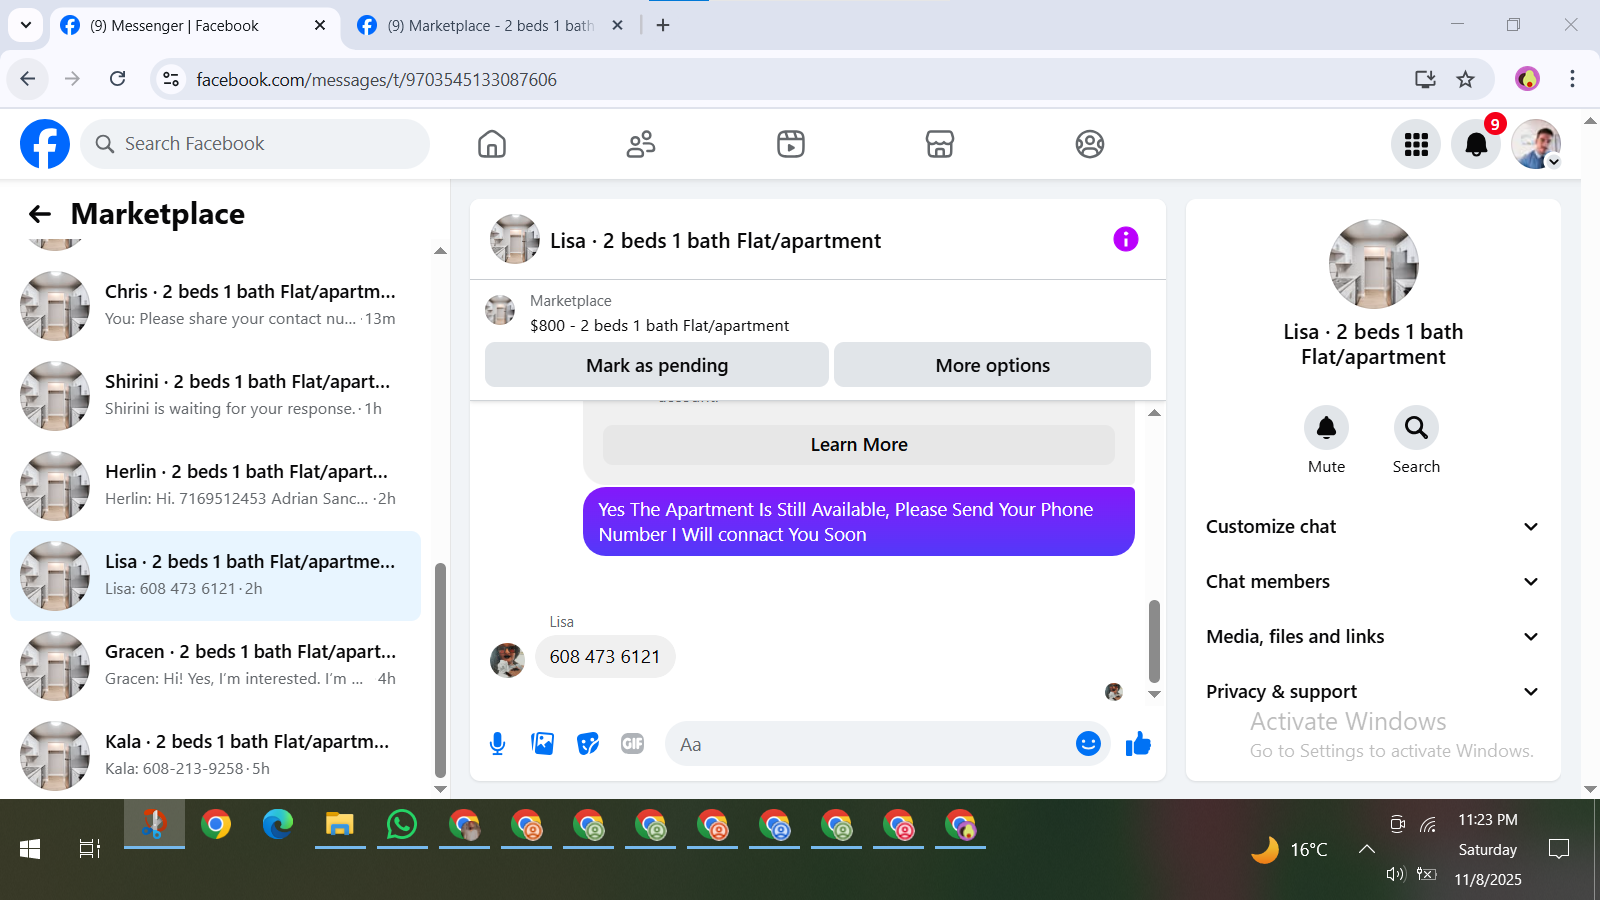
Task: Go back with Marketplace arrow
Action: 40,214
